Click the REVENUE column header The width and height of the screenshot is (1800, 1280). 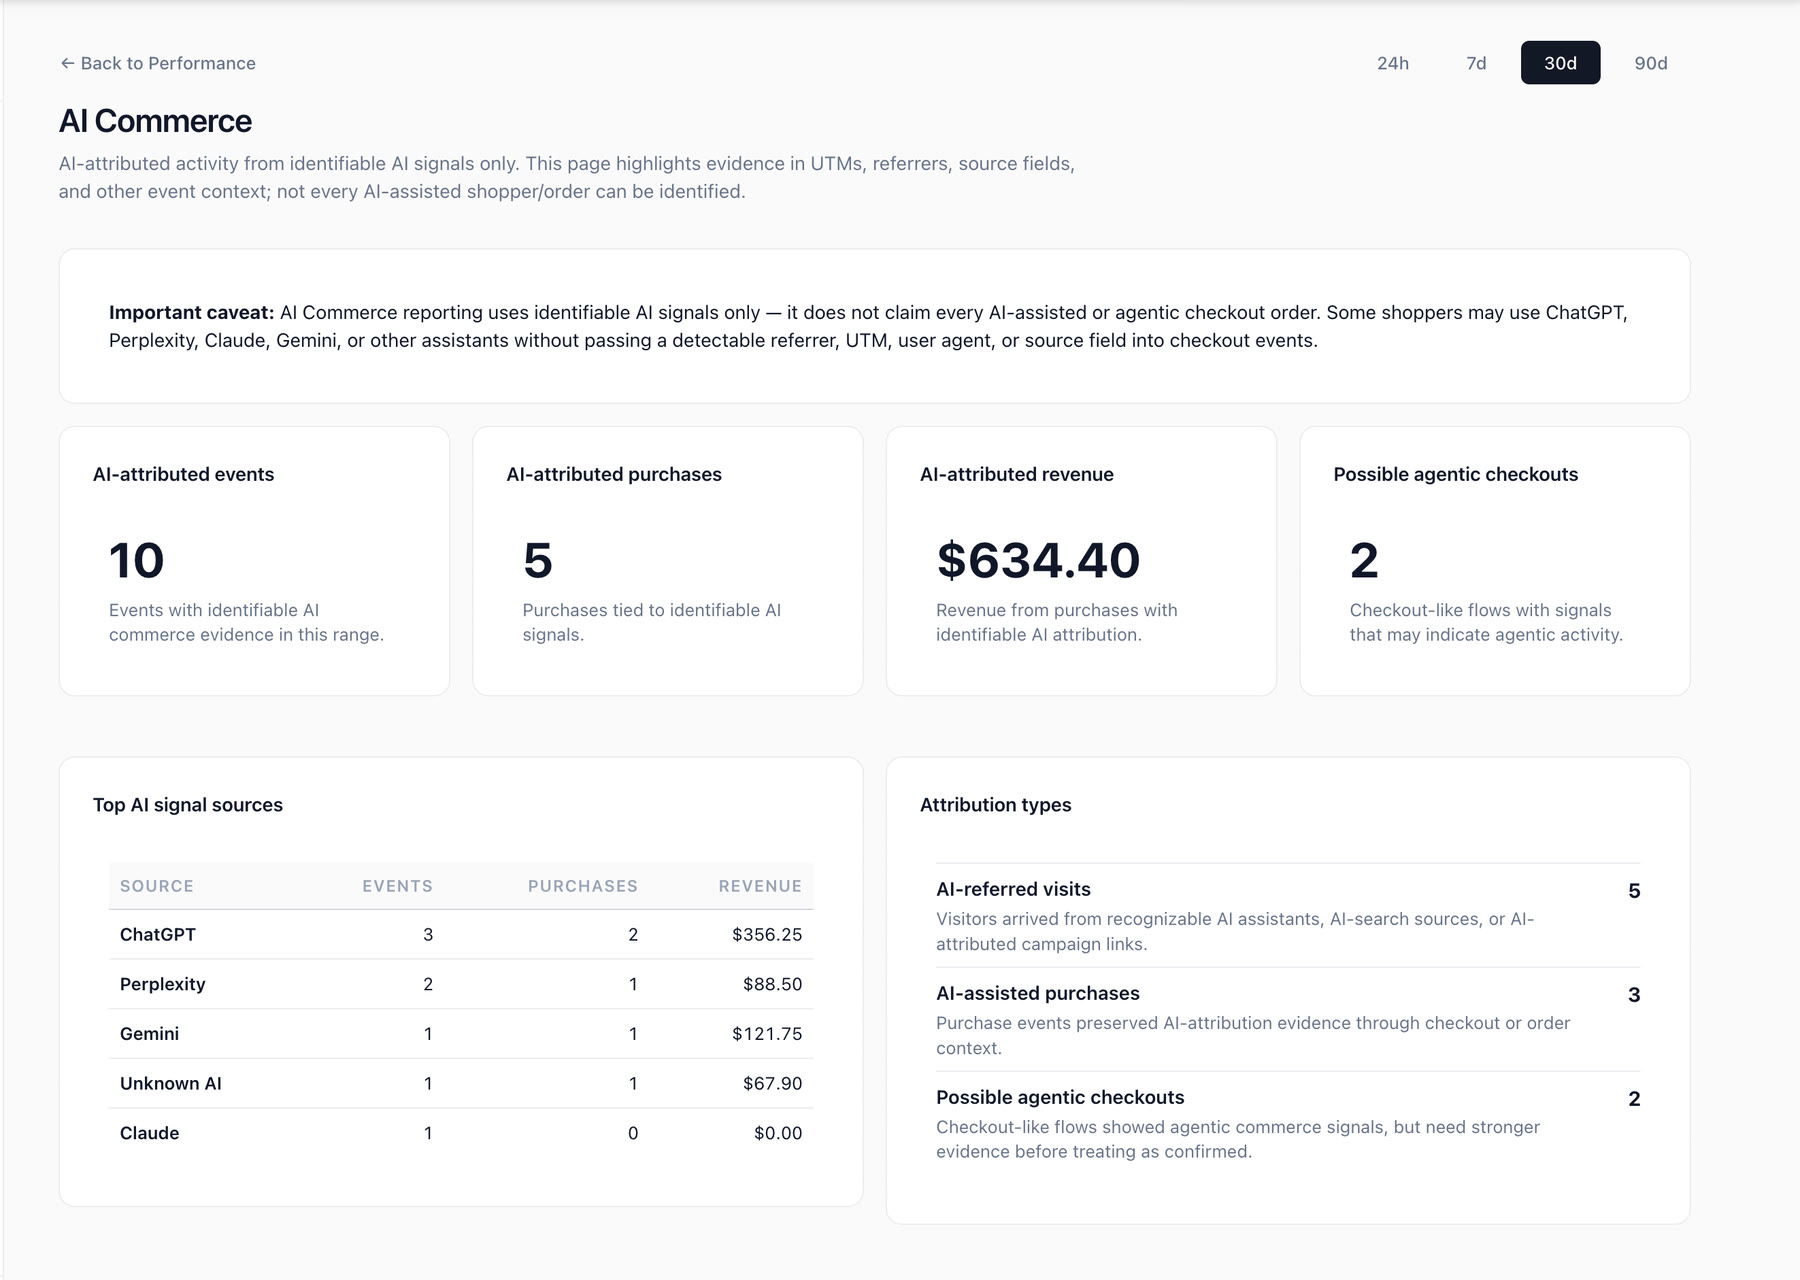[760, 886]
